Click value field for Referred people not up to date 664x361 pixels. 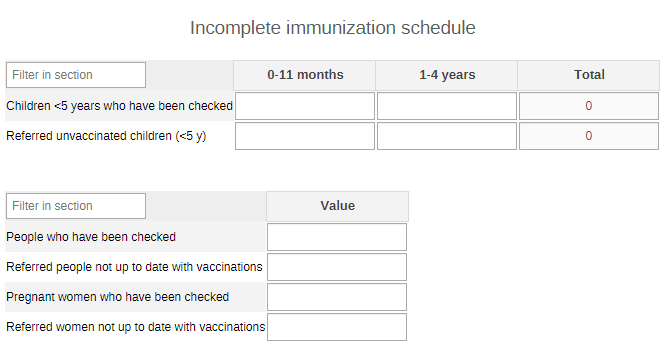[337, 267]
